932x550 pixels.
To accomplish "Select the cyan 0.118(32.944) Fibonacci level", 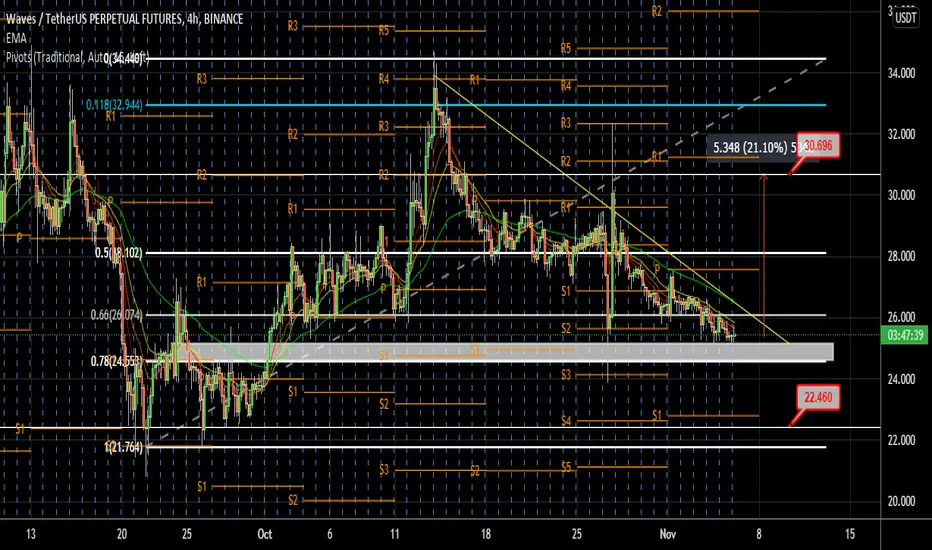I will [x=114, y=105].
